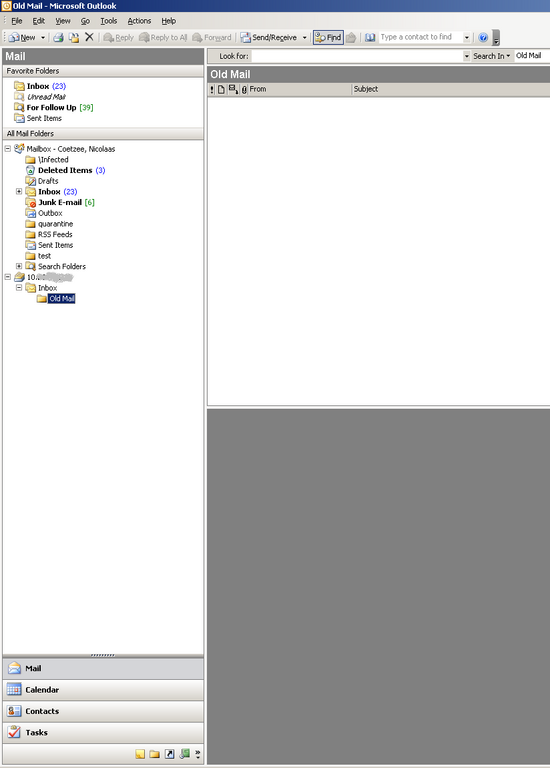Click the Delete X icon in the toolbar
This screenshot has height=768, width=550.
[89, 37]
